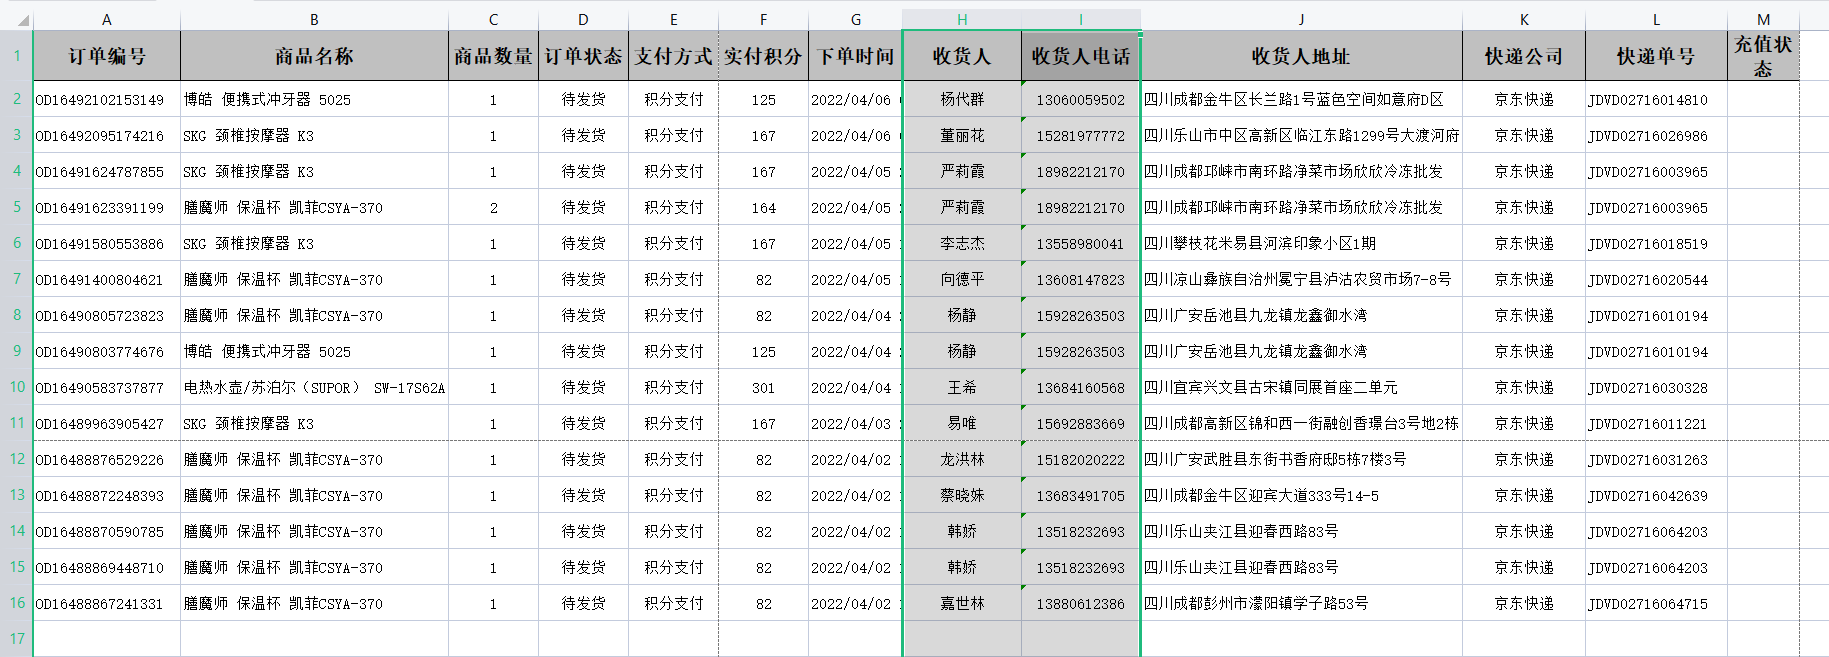
Task: Click 待发货 status in row 16
Action: (583, 603)
